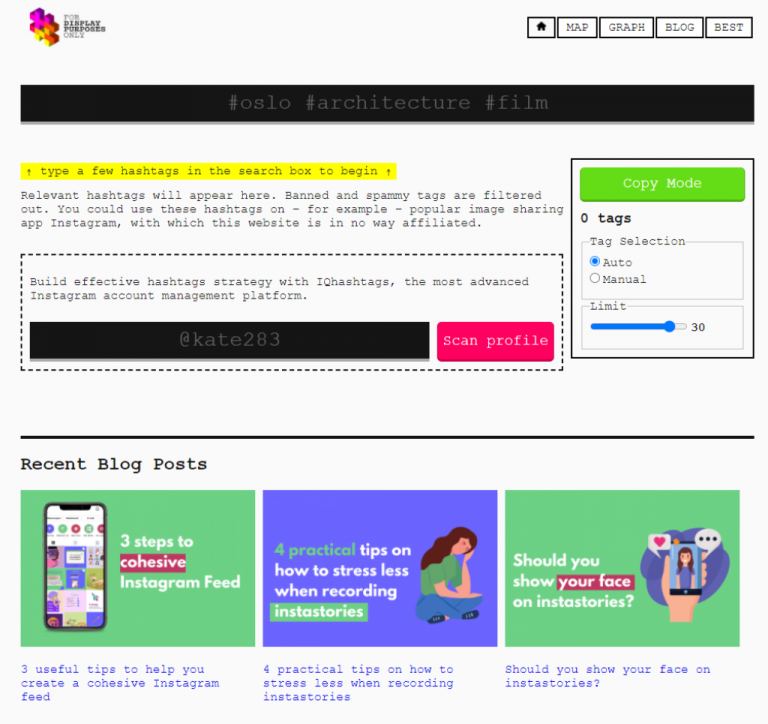The height and width of the screenshot is (724, 768).
Task: Follow the cohesive Instagram feed tips link
Action: click(x=119, y=682)
